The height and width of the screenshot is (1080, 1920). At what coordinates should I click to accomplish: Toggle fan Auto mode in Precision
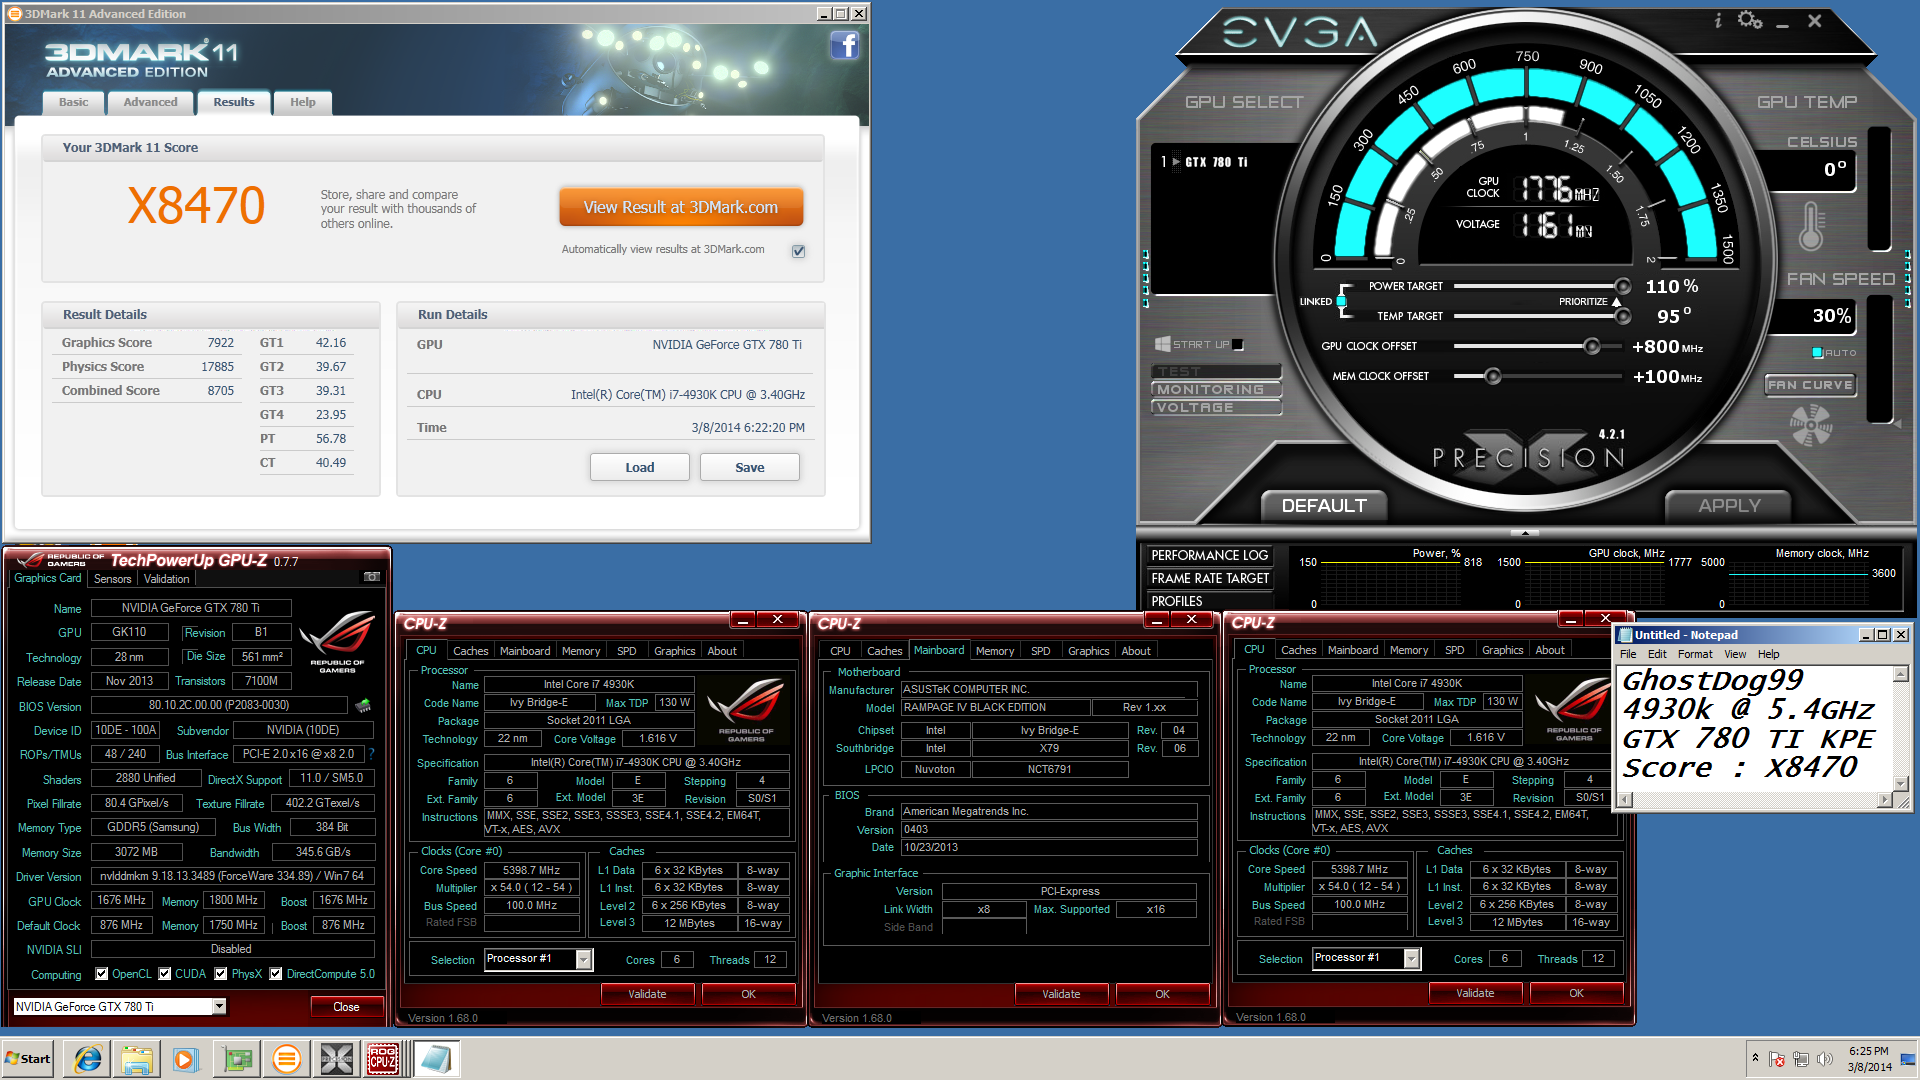click(1818, 353)
